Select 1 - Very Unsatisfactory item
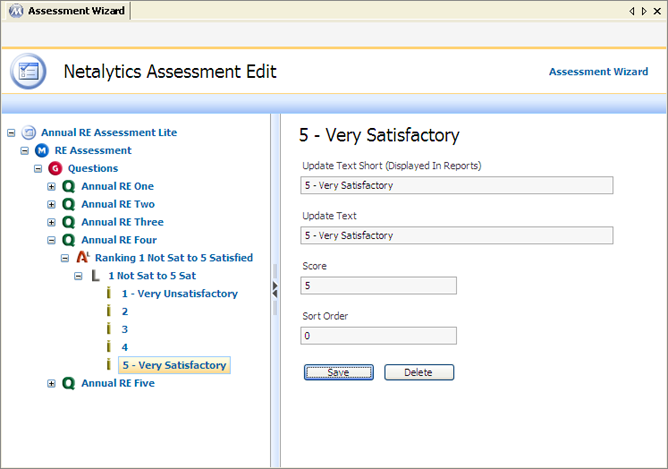 pyautogui.click(x=180, y=293)
